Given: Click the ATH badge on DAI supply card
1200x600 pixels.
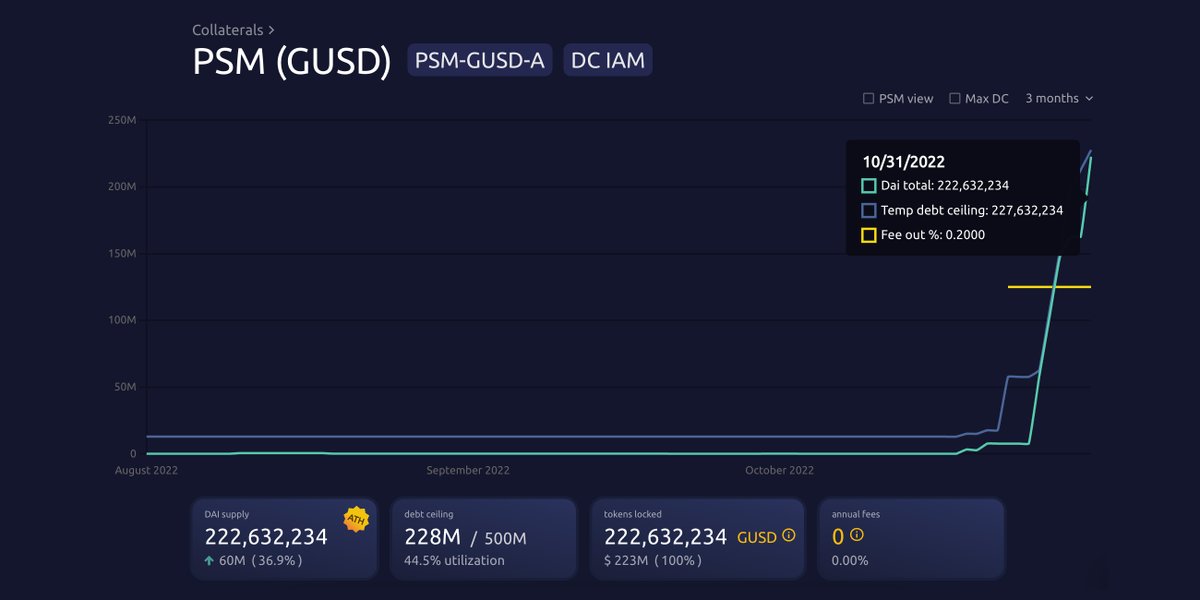Looking at the screenshot, I should tap(355, 519).
